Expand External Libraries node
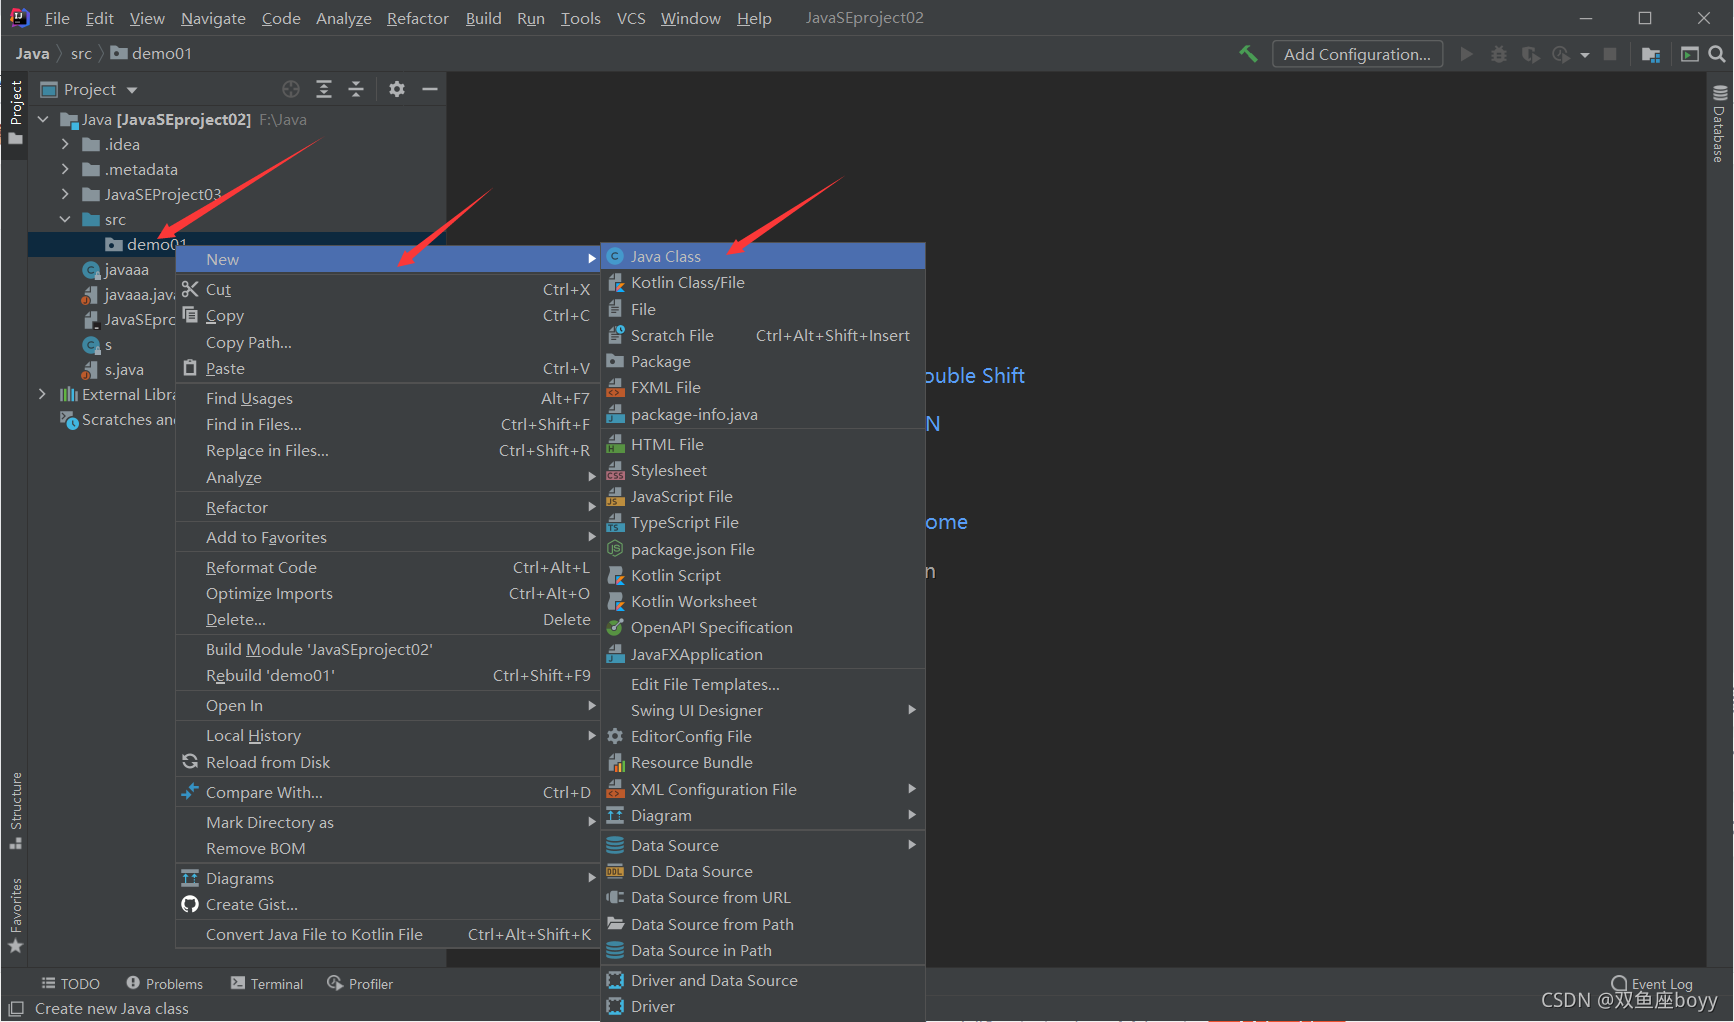 [42, 394]
